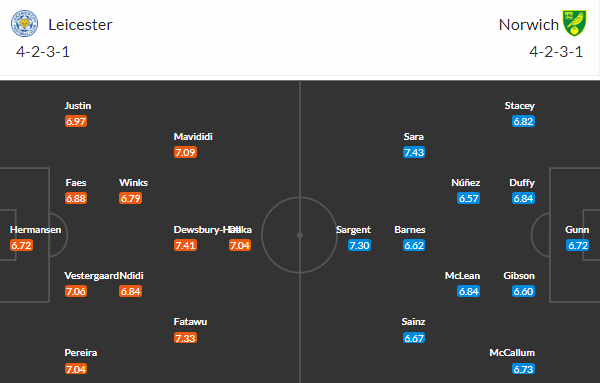This screenshot has height=383, width=600.
Task: Select Sargent's 7.30 rating badge
Action: 359,245
